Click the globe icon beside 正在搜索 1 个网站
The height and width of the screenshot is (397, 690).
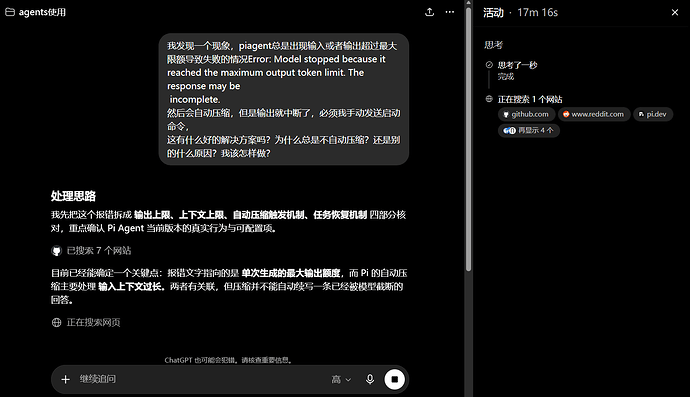[489, 99]
